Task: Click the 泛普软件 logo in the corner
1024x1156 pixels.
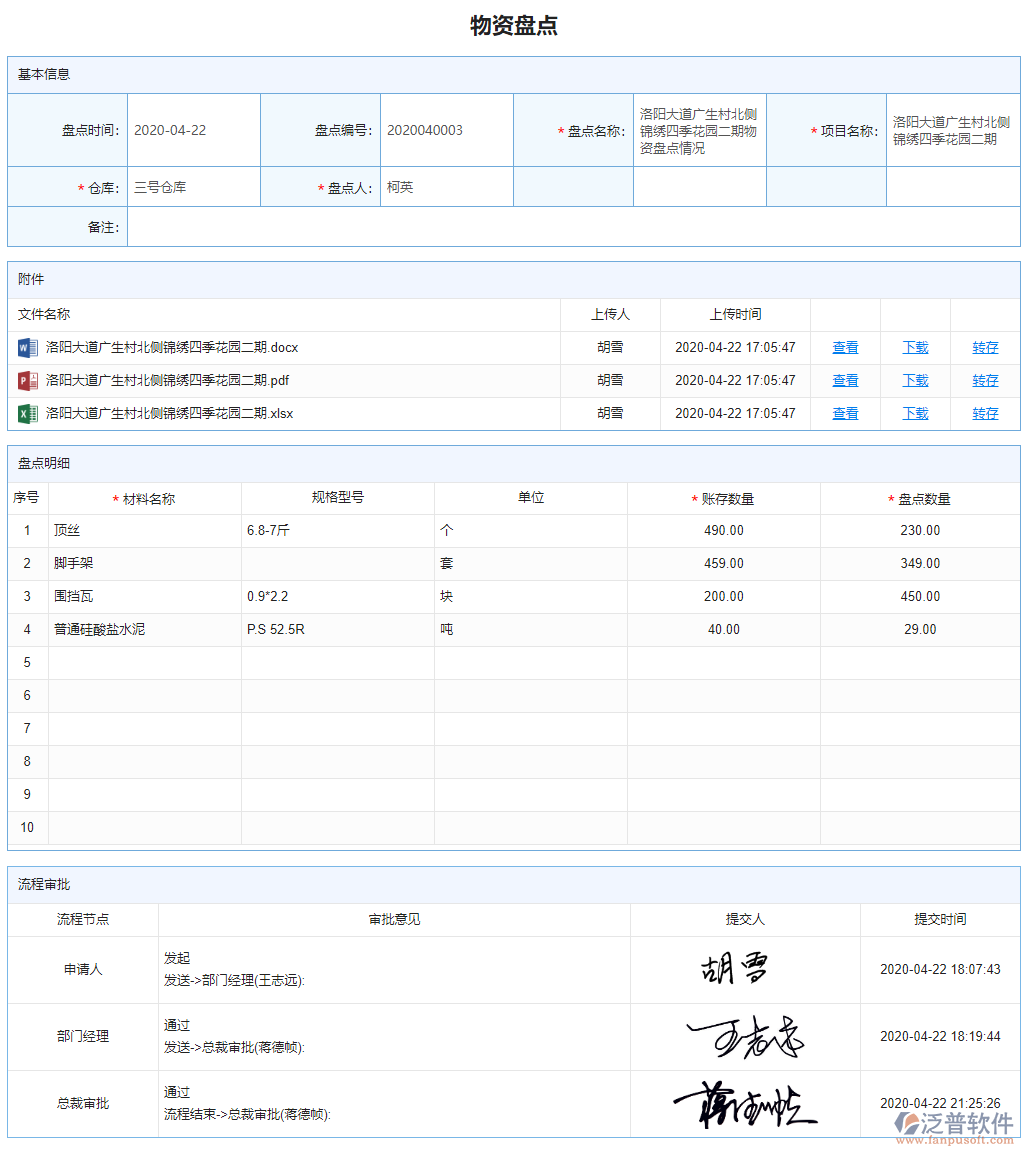Action: point(954,1123)
